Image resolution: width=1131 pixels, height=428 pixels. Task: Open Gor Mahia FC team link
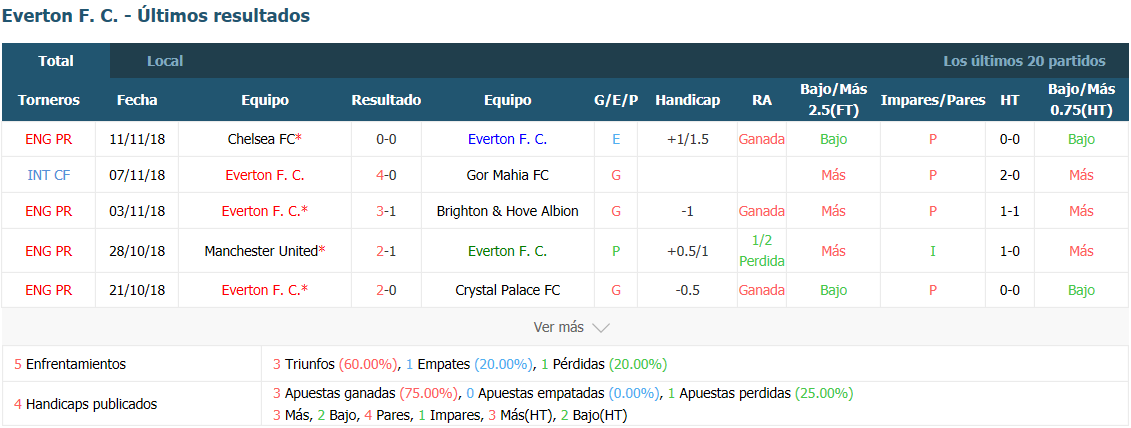508,175
